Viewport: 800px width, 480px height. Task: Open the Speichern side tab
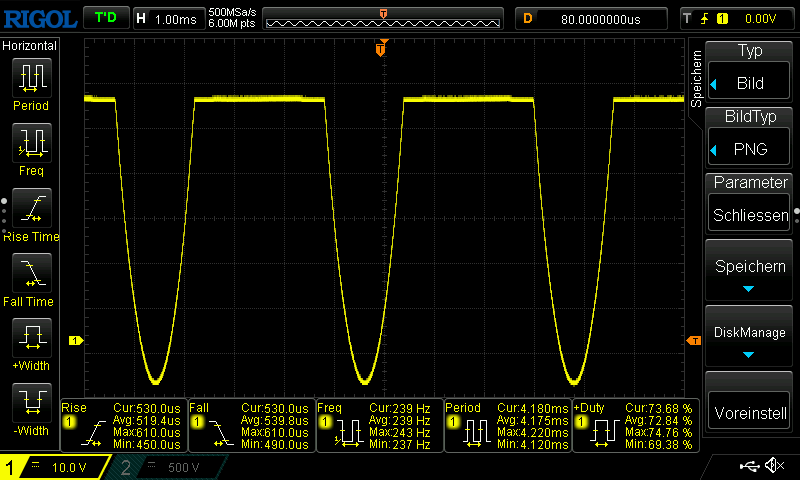(x=696, y=75)
